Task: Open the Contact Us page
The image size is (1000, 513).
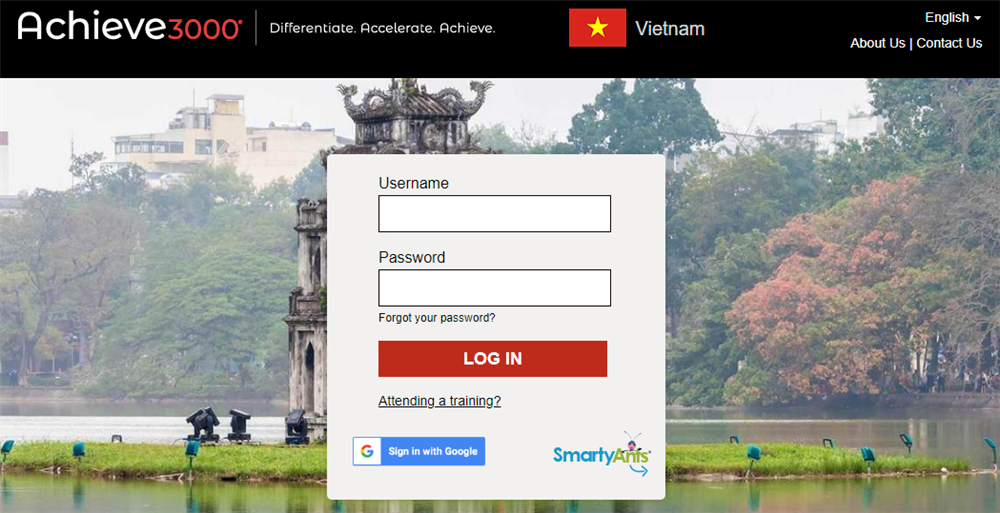Action: 949,43
